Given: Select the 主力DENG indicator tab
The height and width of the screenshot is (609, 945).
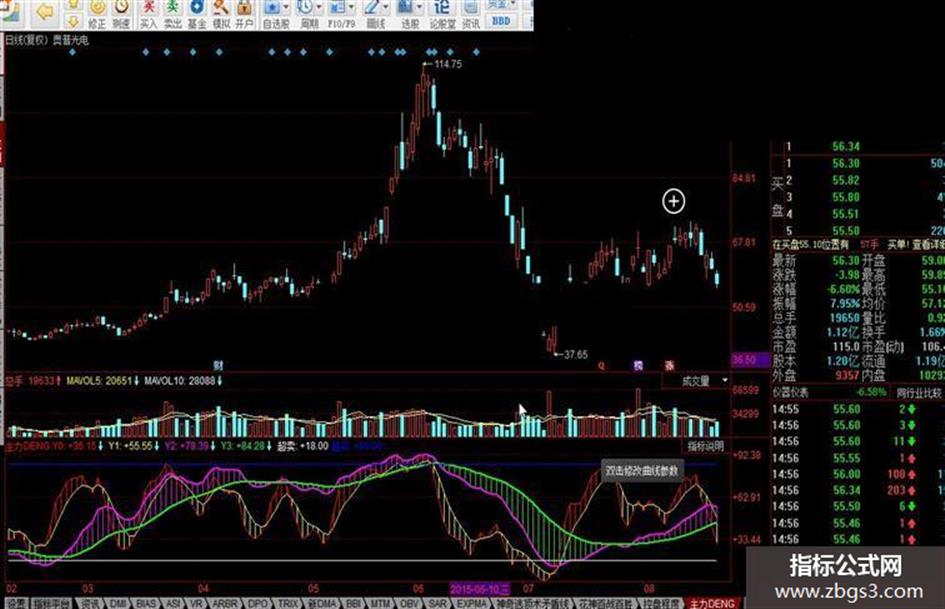Looking at the screenshot, I should pyautogui.click(x=712, y=603).
